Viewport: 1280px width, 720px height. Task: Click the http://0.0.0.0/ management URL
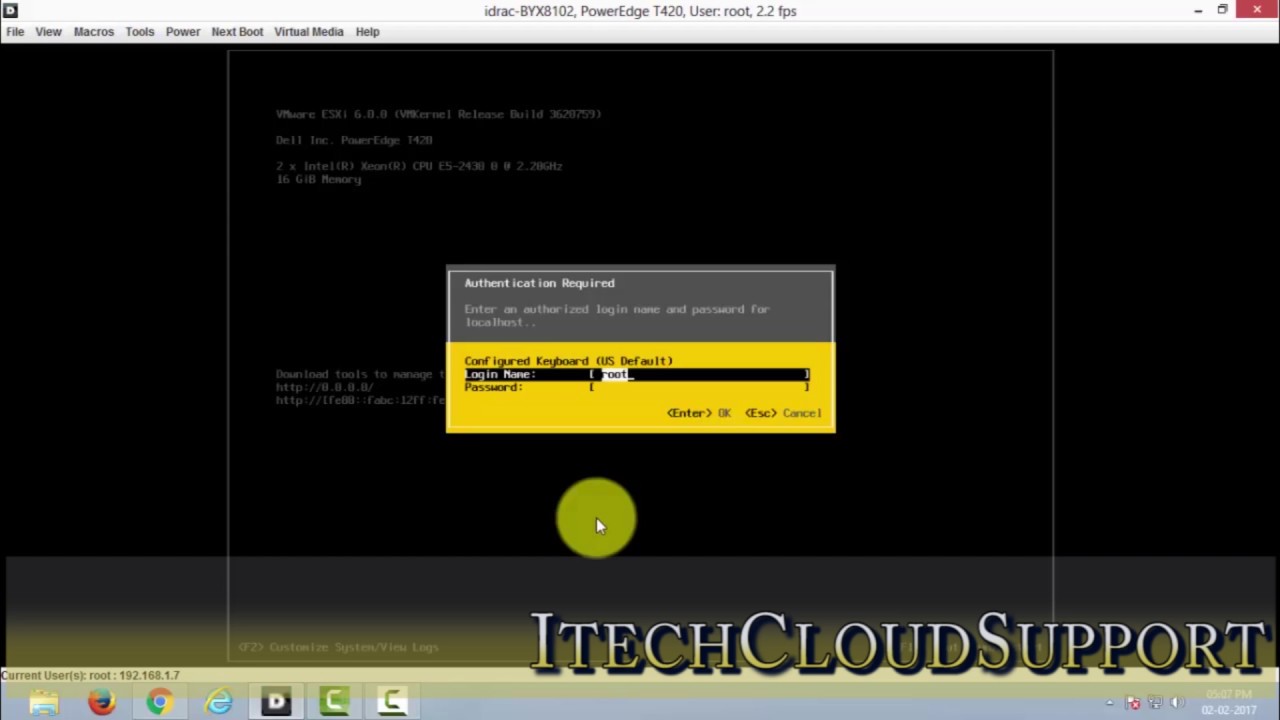point(324,387)
